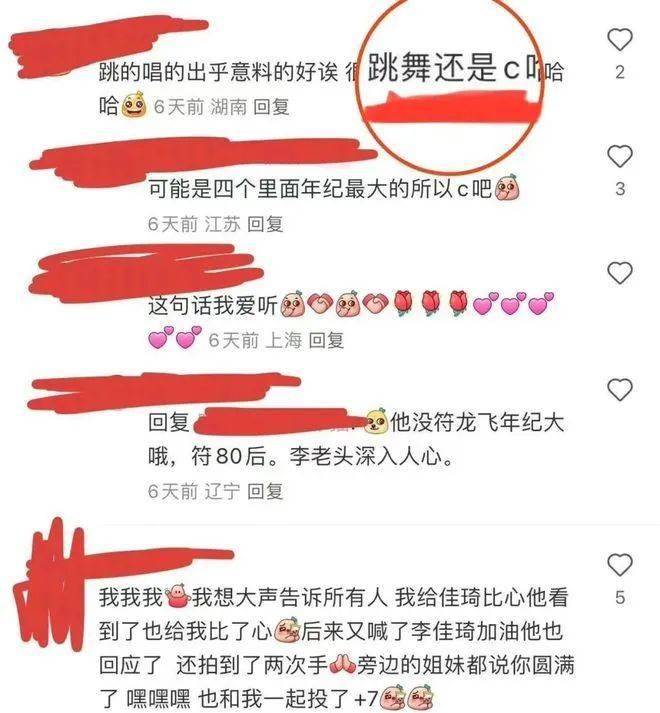The image size is (660, 713).
Task: Open the like count 2
Action: click(620, 72)
